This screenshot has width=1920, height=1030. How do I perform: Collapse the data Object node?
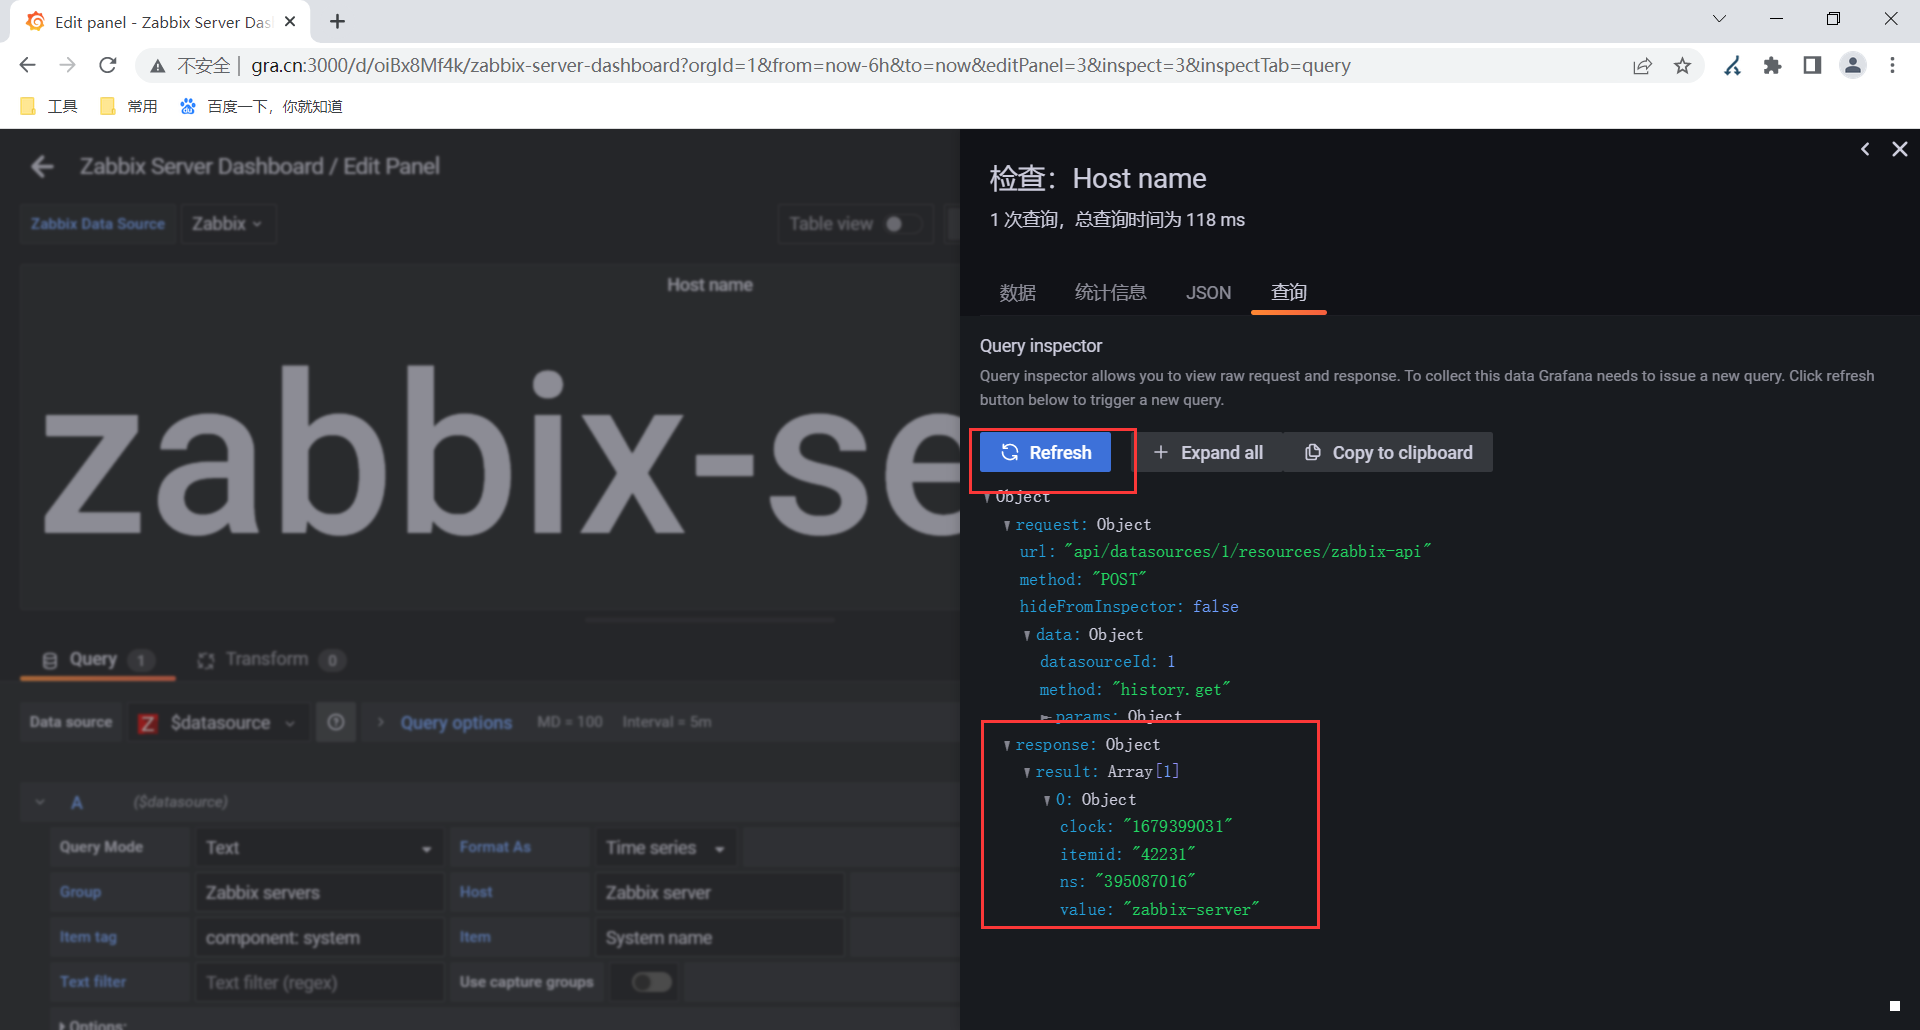tap(1027, 635)
